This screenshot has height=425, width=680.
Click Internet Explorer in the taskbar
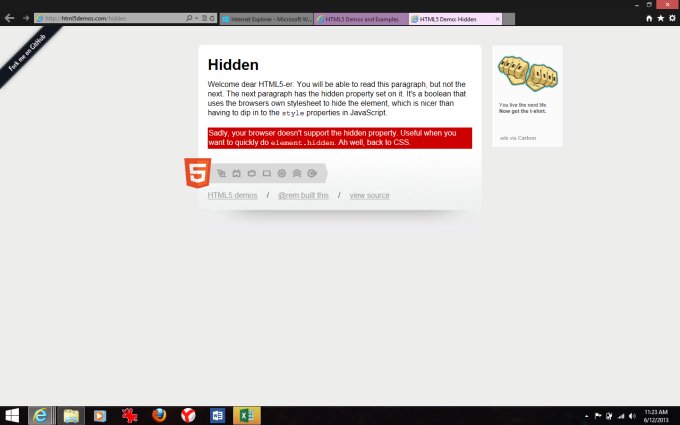[40, 415]
